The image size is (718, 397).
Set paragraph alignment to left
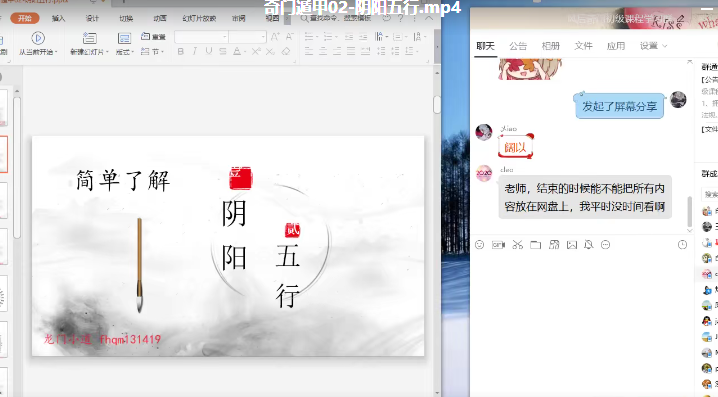pos(309,51)
